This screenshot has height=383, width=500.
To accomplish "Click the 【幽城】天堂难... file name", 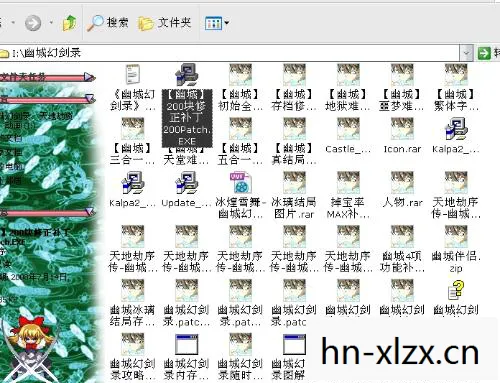I will pos(186,157).
